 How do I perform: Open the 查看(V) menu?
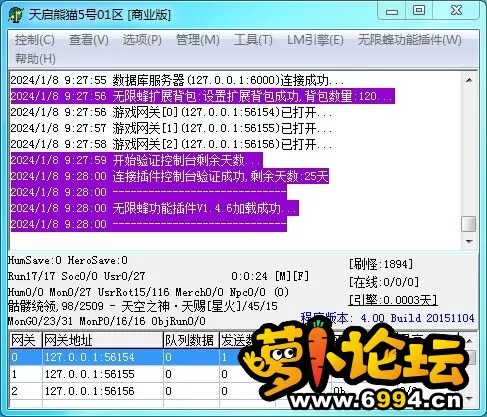point(89,40)
